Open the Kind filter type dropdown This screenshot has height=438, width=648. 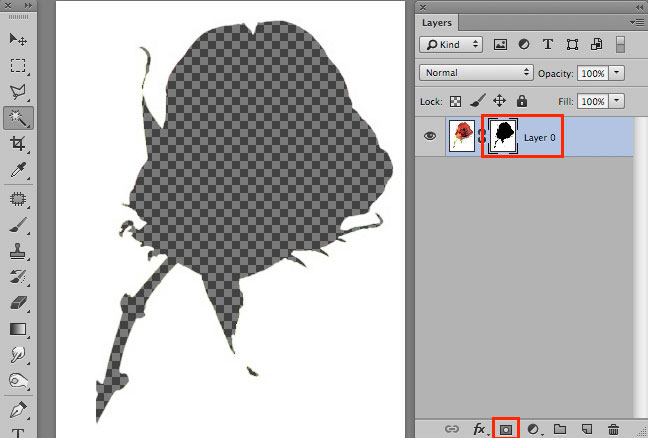click(451, 45)
